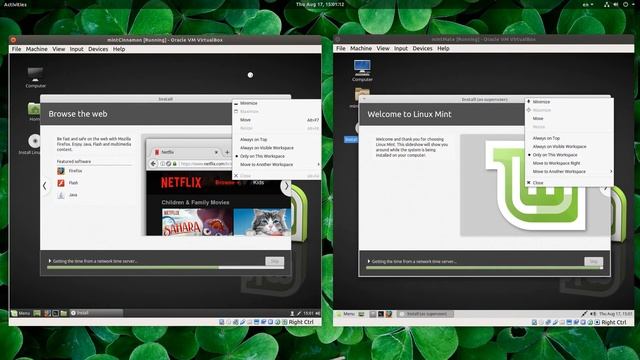This screenshot has width=640, height=360.
Task: Open View menu in mintMate VirtualBox window
Action: click(x=383, y=48)
